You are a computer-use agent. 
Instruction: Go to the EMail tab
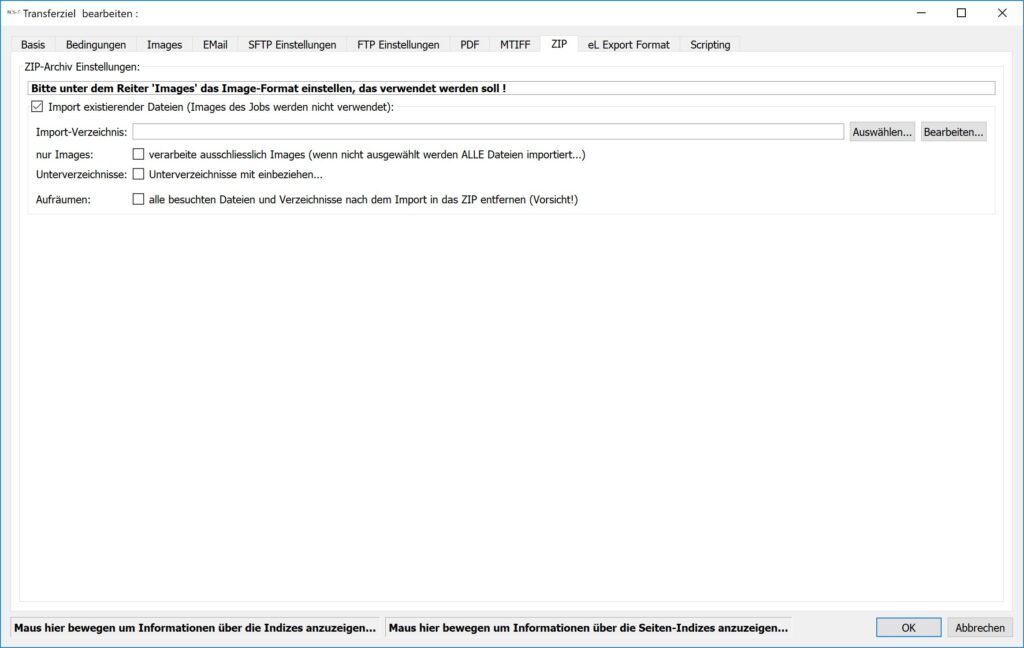[215, 44]
